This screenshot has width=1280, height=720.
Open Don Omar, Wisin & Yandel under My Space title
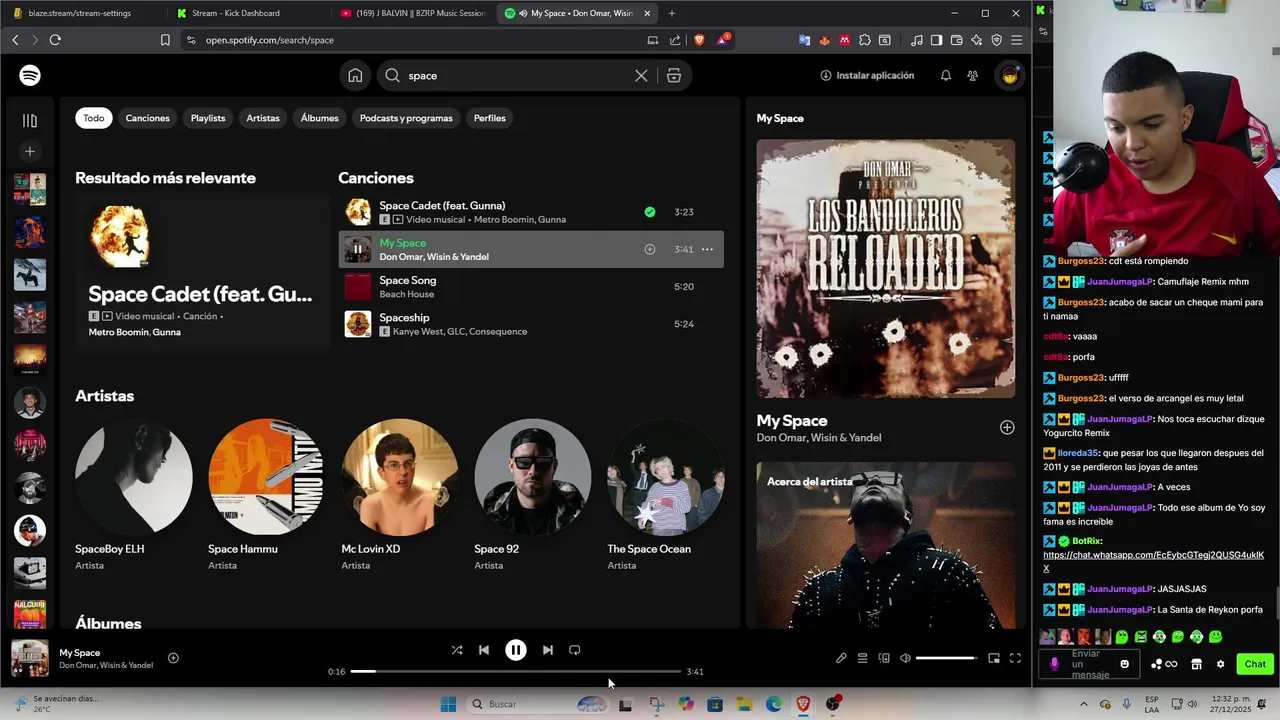(819, 438)
